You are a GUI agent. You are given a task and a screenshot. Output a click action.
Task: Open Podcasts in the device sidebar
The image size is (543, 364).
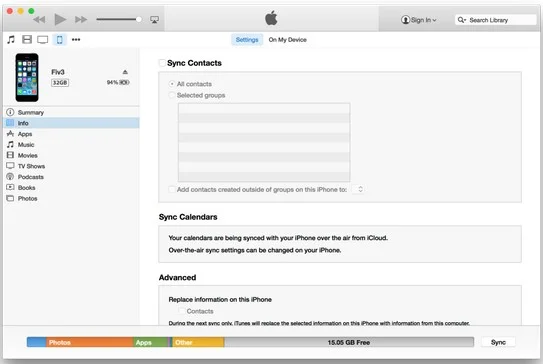(x=71, y=177)
